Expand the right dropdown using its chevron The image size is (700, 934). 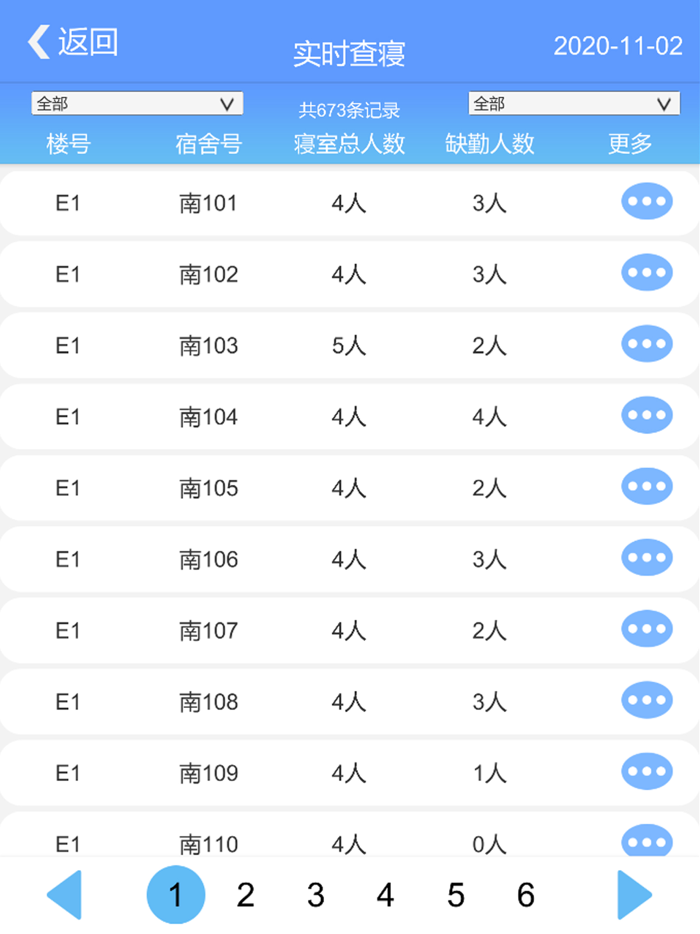click(663, 103)
